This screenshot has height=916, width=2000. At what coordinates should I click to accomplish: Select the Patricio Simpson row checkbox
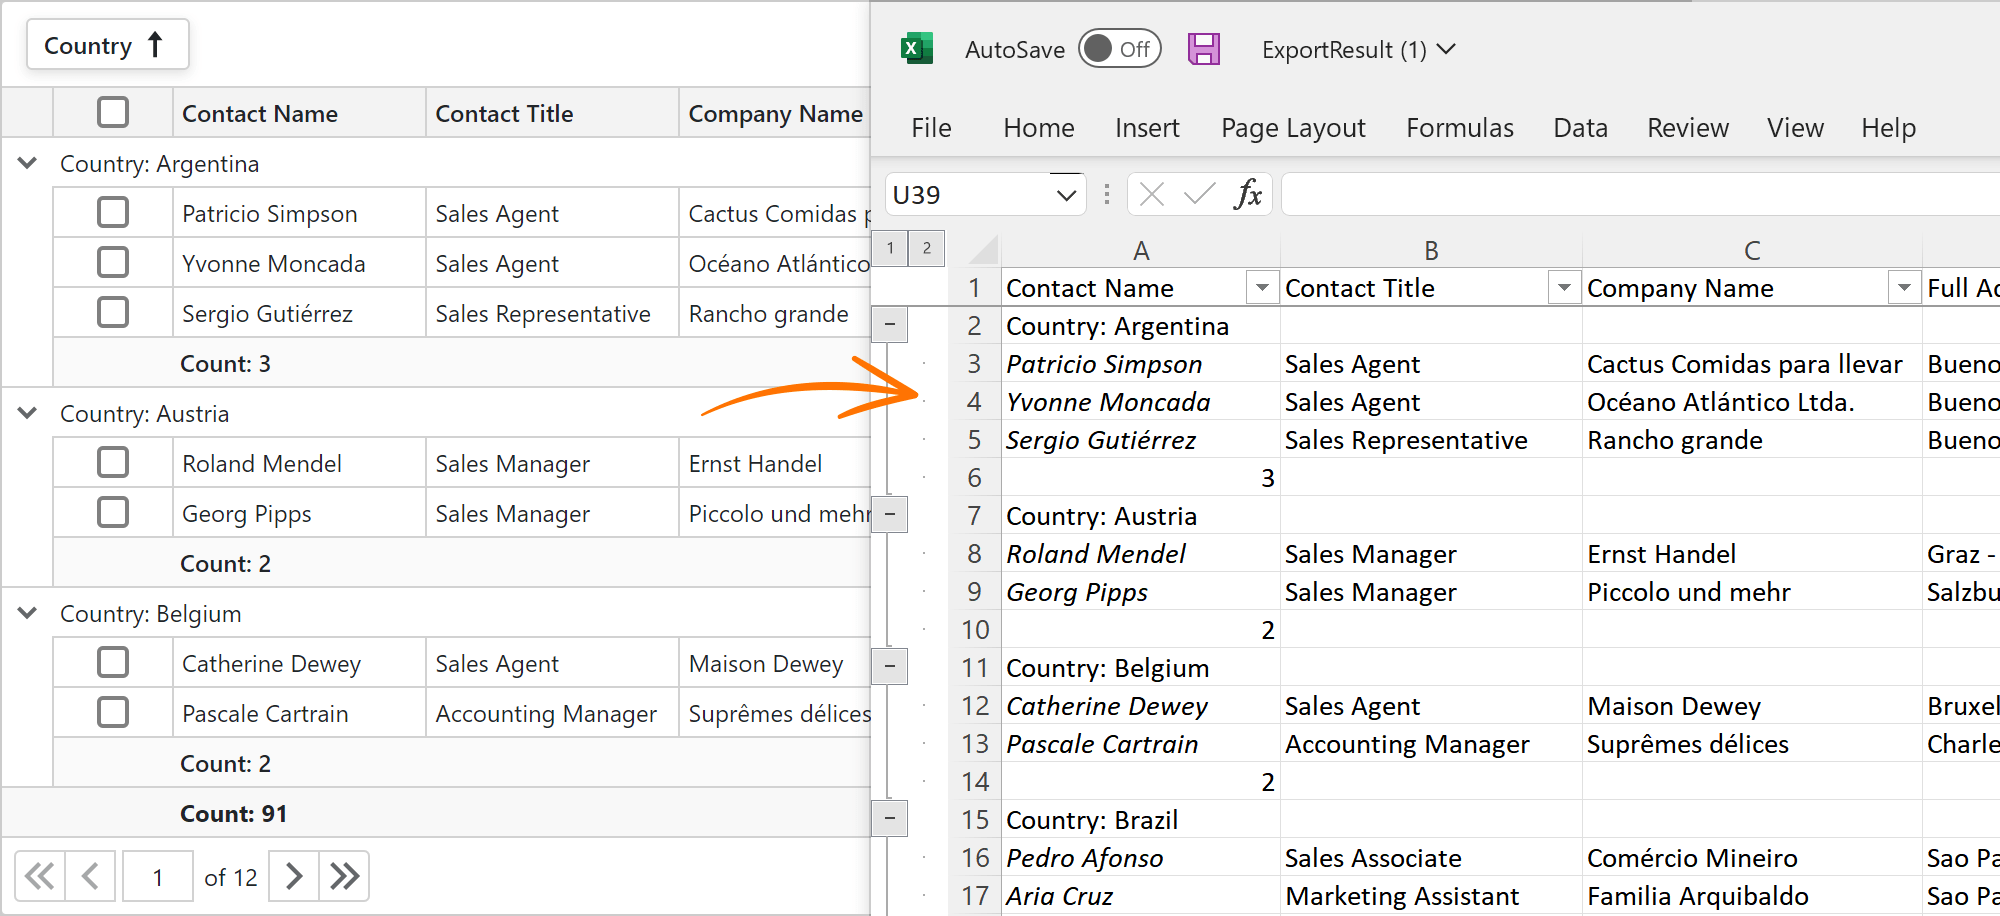pyautogui.click(x=113, y=212)
